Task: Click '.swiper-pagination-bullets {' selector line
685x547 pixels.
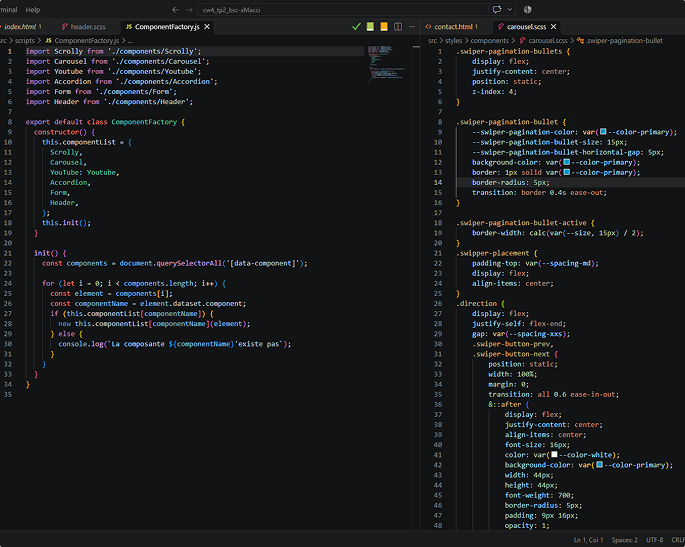Action: (x=513, y=51)
